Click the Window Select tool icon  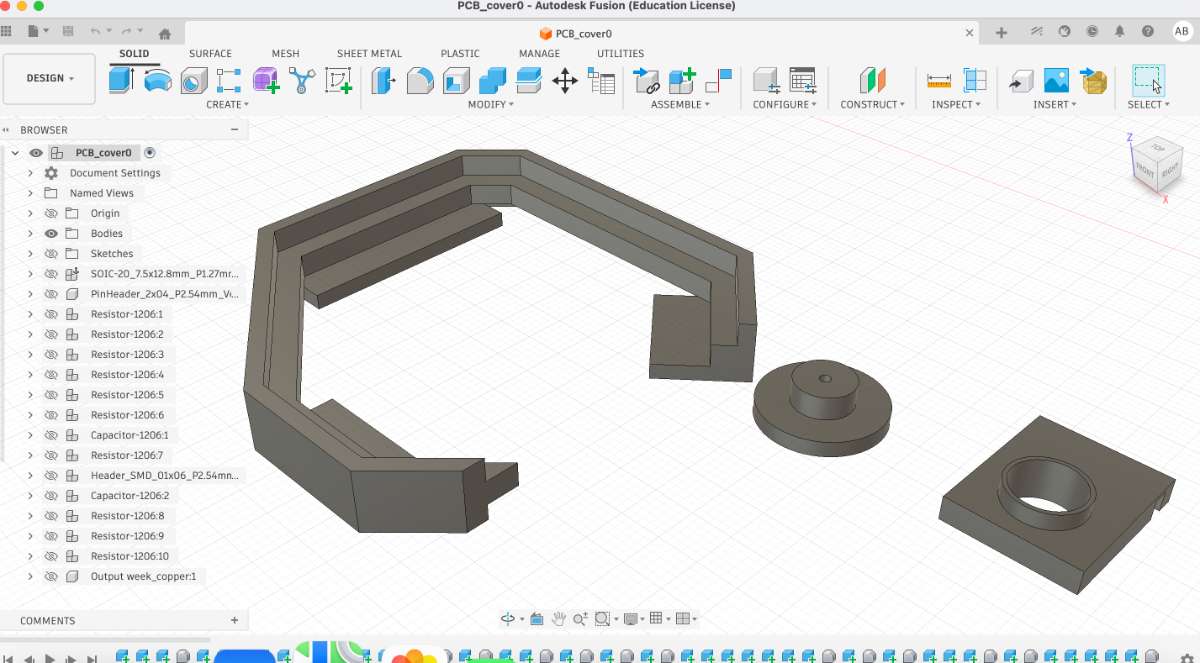pyautogui.click(x=1148, y=80)
